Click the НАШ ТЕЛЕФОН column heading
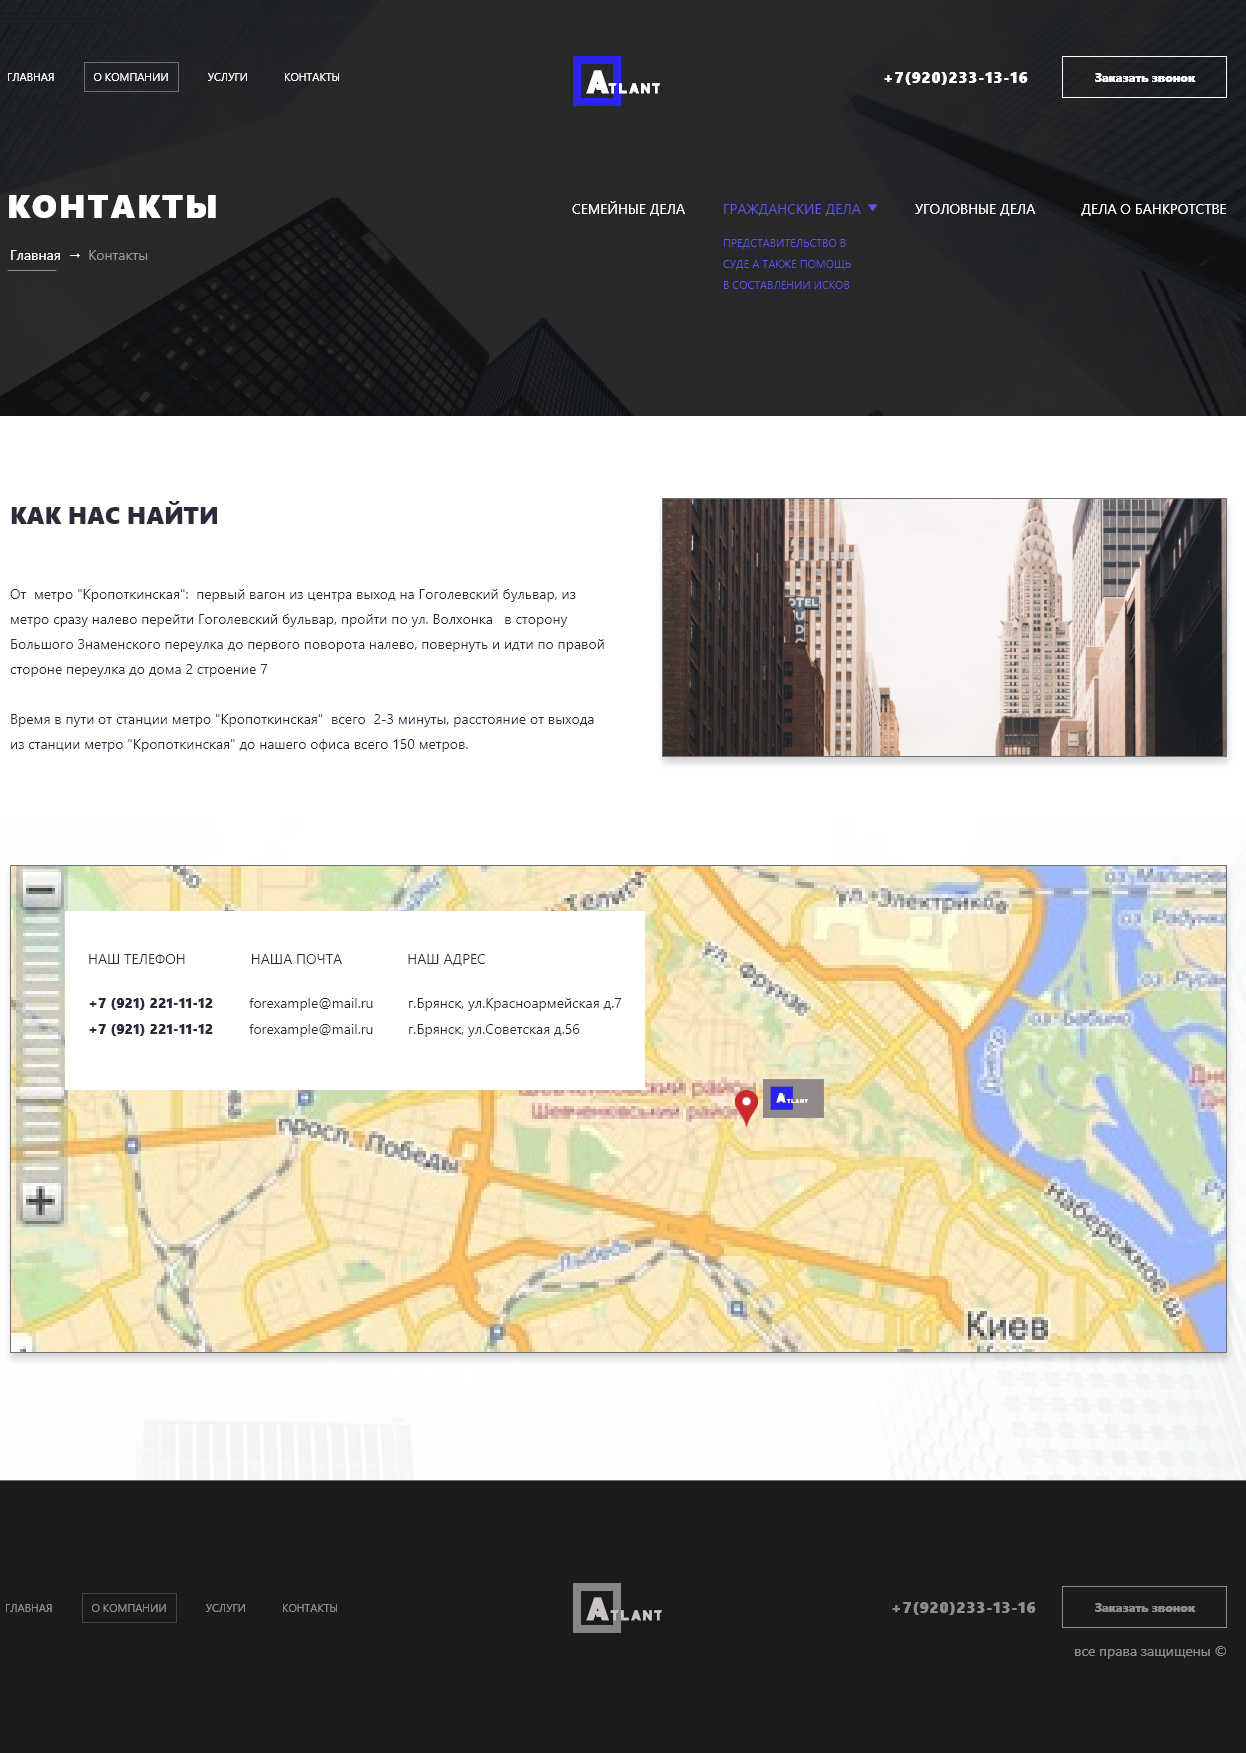 137,959
